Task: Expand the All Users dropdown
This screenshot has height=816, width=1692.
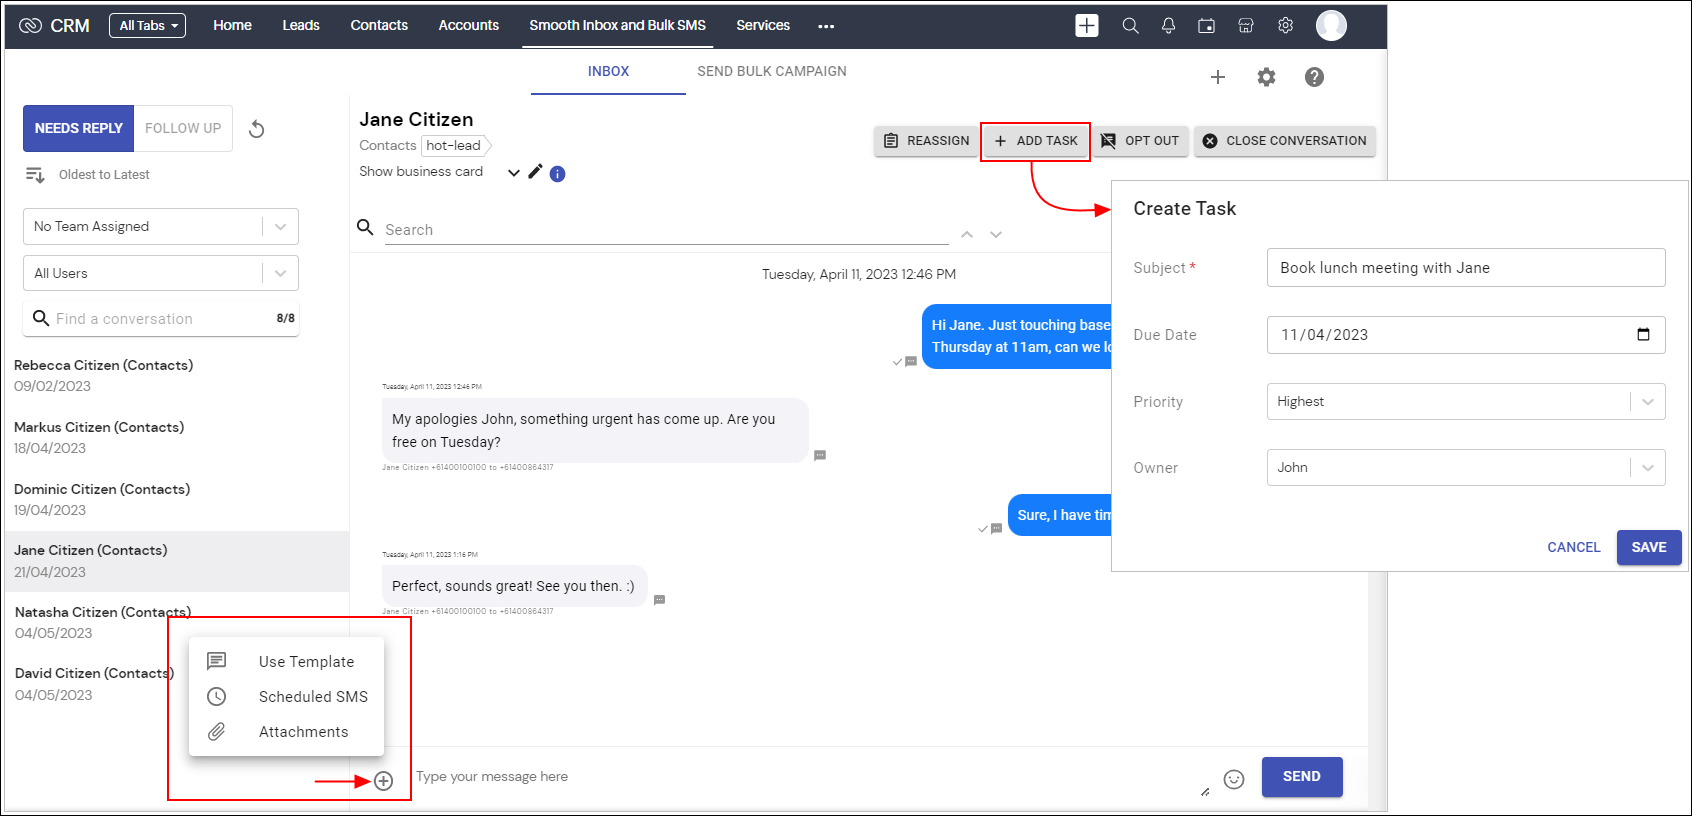Action: (x=161, y=273)
